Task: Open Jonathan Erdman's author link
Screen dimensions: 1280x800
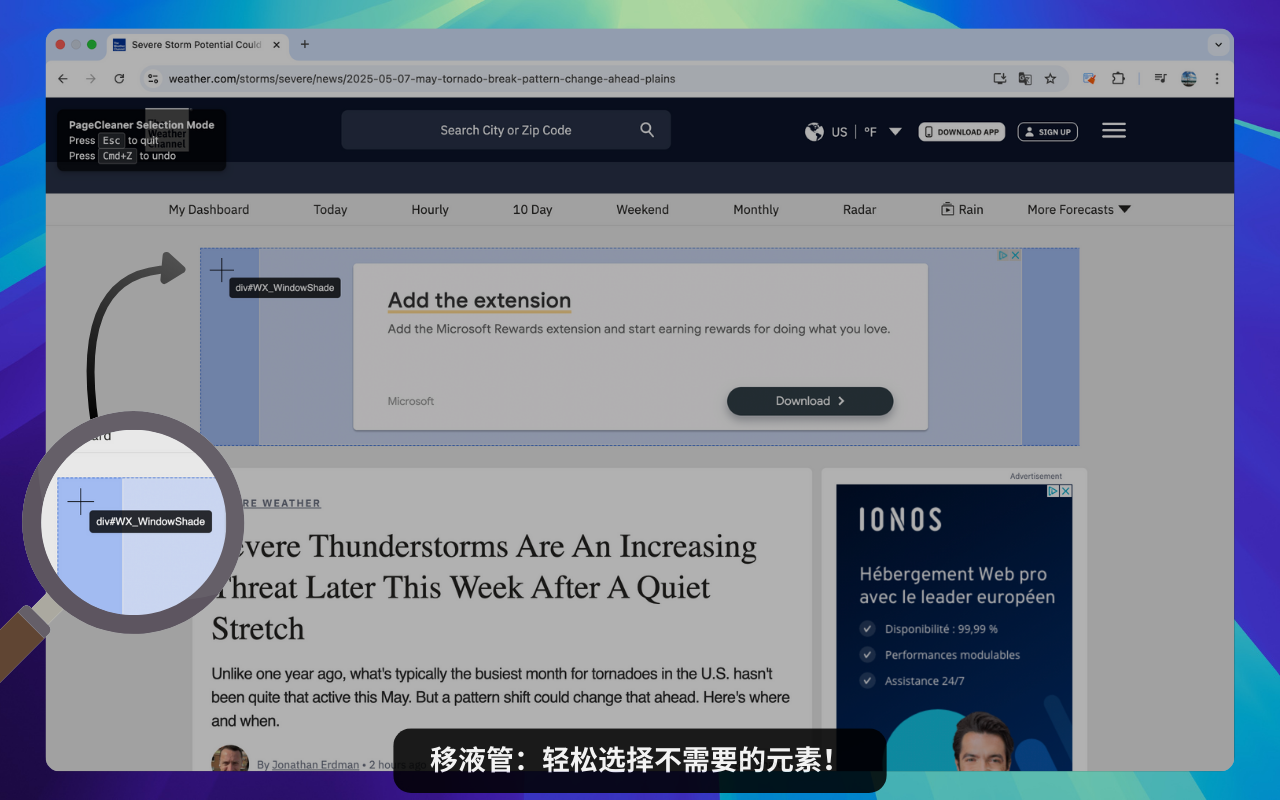Action: click(x=315, y=764)
